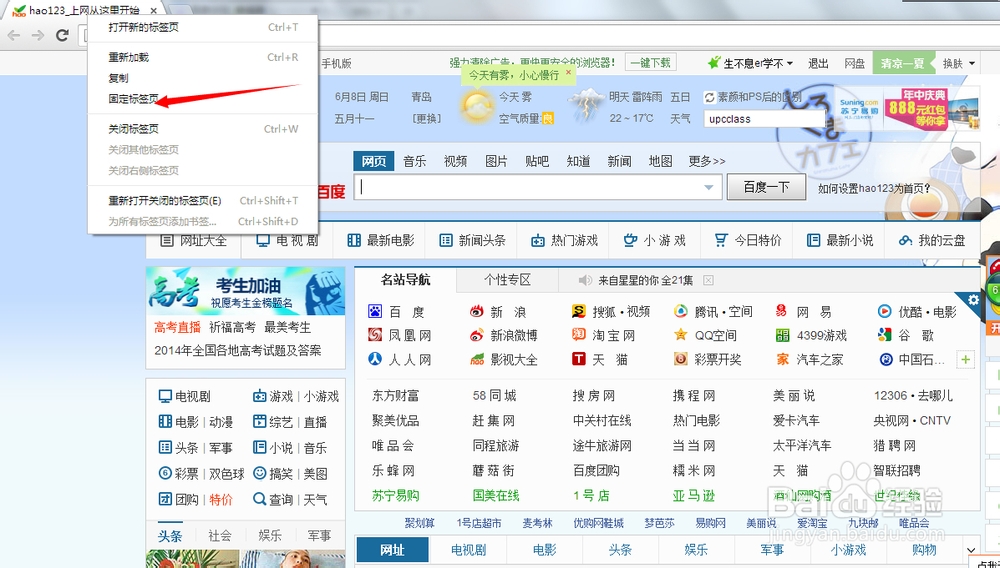1000x568 pixels.
Task: Click the upcclass text field
Action: point(764,119)
